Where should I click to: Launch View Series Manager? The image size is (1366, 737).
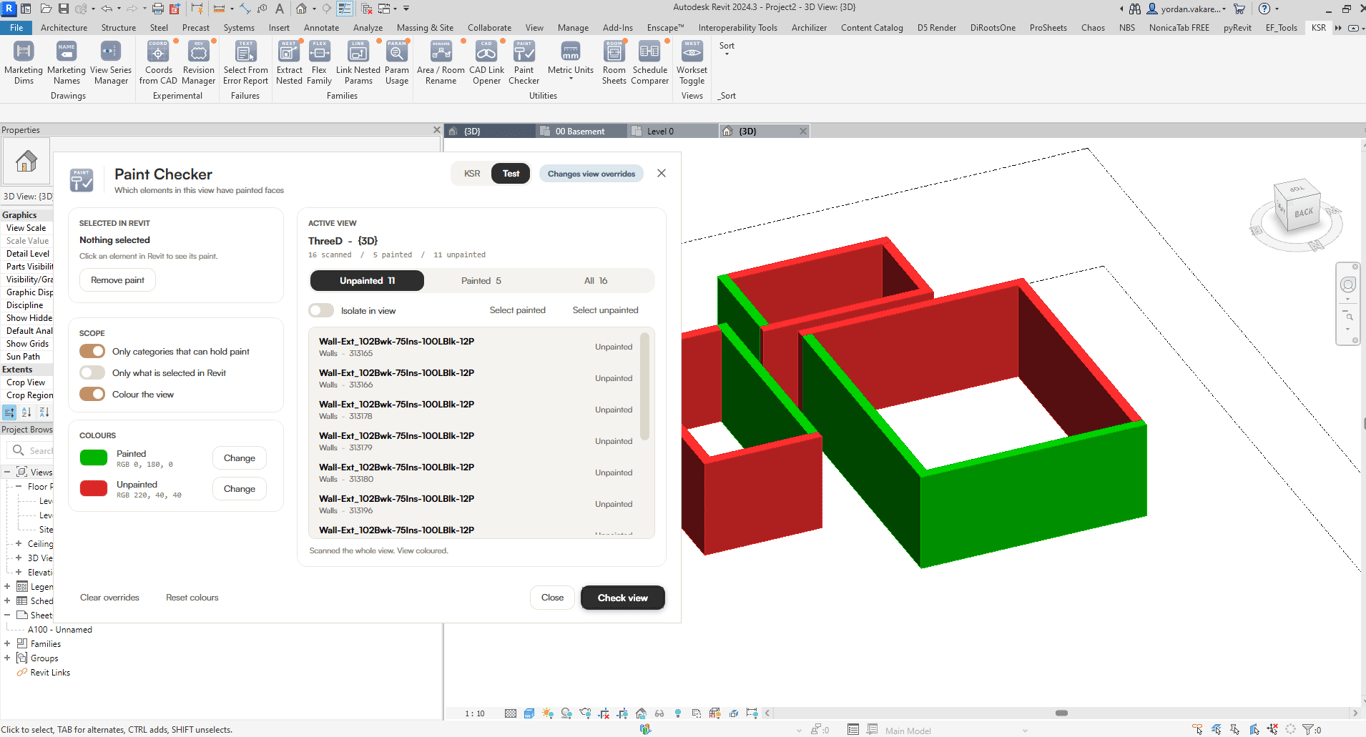[110, 63]
